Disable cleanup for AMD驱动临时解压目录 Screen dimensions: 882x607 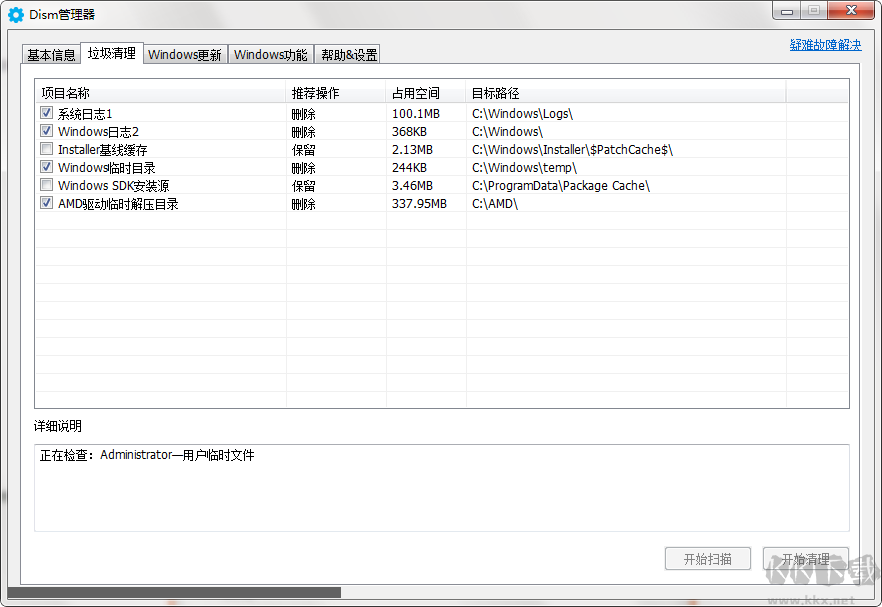(x=46, y=203)
